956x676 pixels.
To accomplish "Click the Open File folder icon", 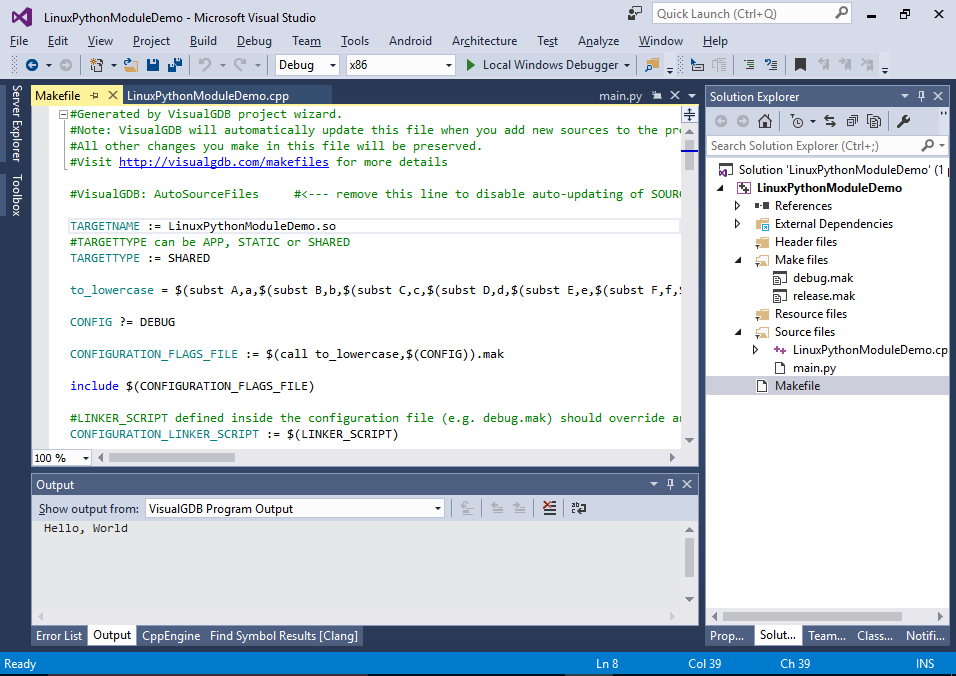I will pyautogui.click(x=130, y=65).
